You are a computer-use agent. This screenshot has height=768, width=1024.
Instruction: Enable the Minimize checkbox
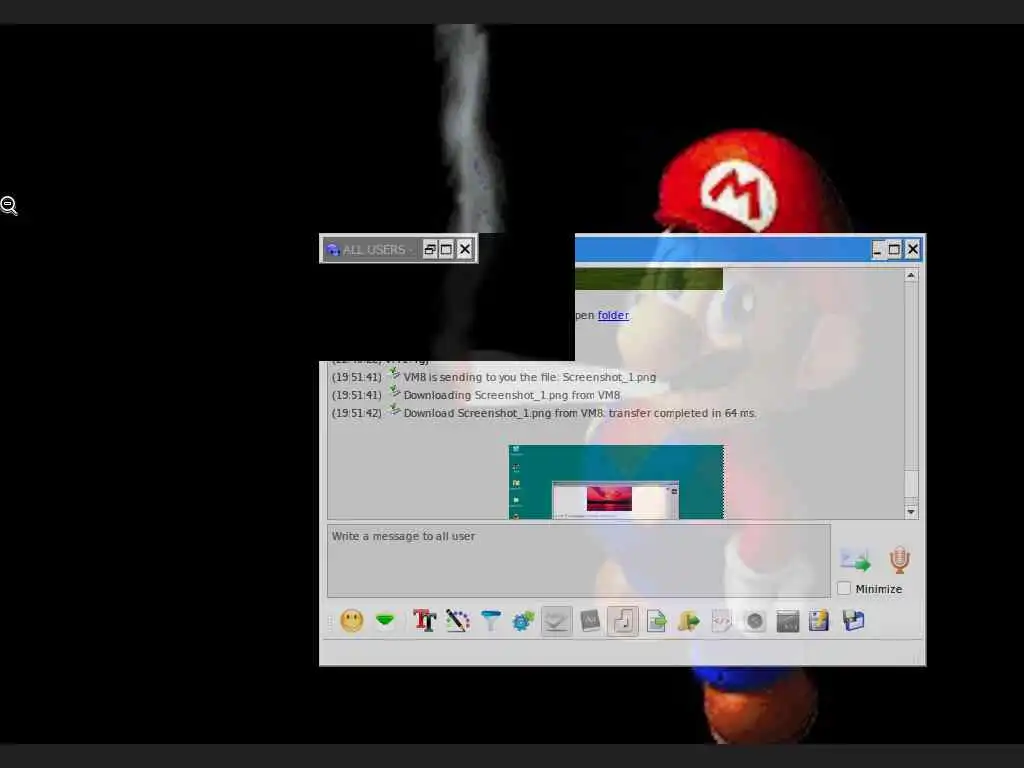844,588
